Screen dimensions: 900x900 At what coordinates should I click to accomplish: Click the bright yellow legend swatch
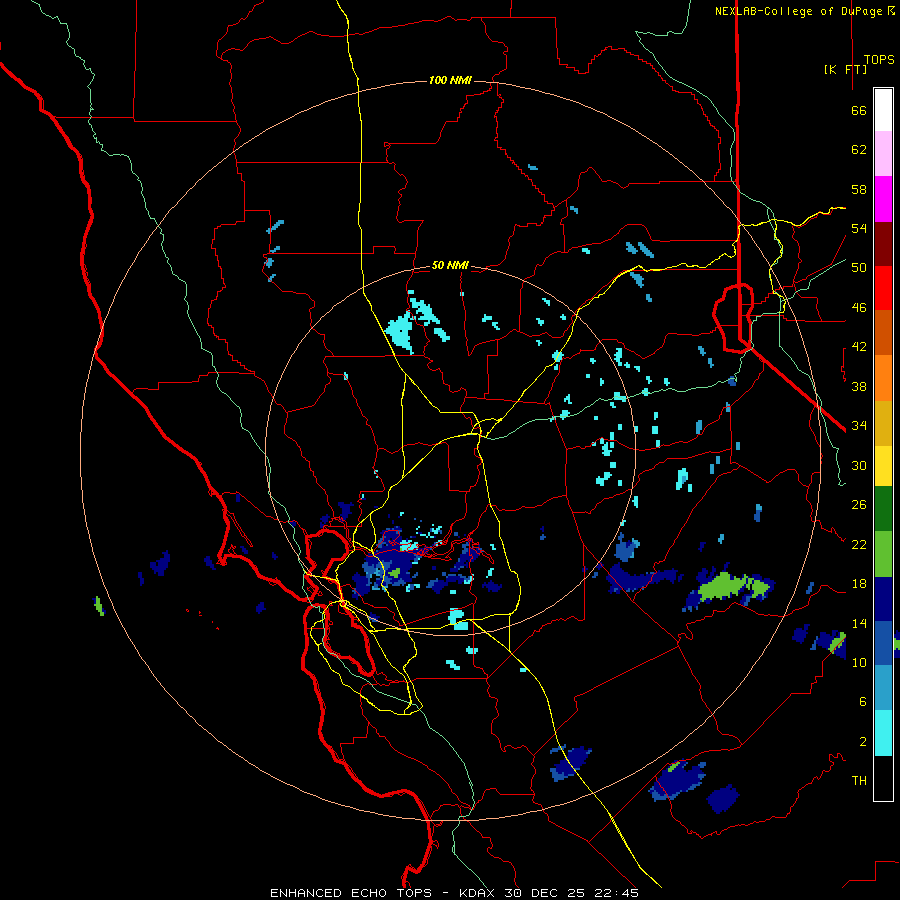(883, 466)
